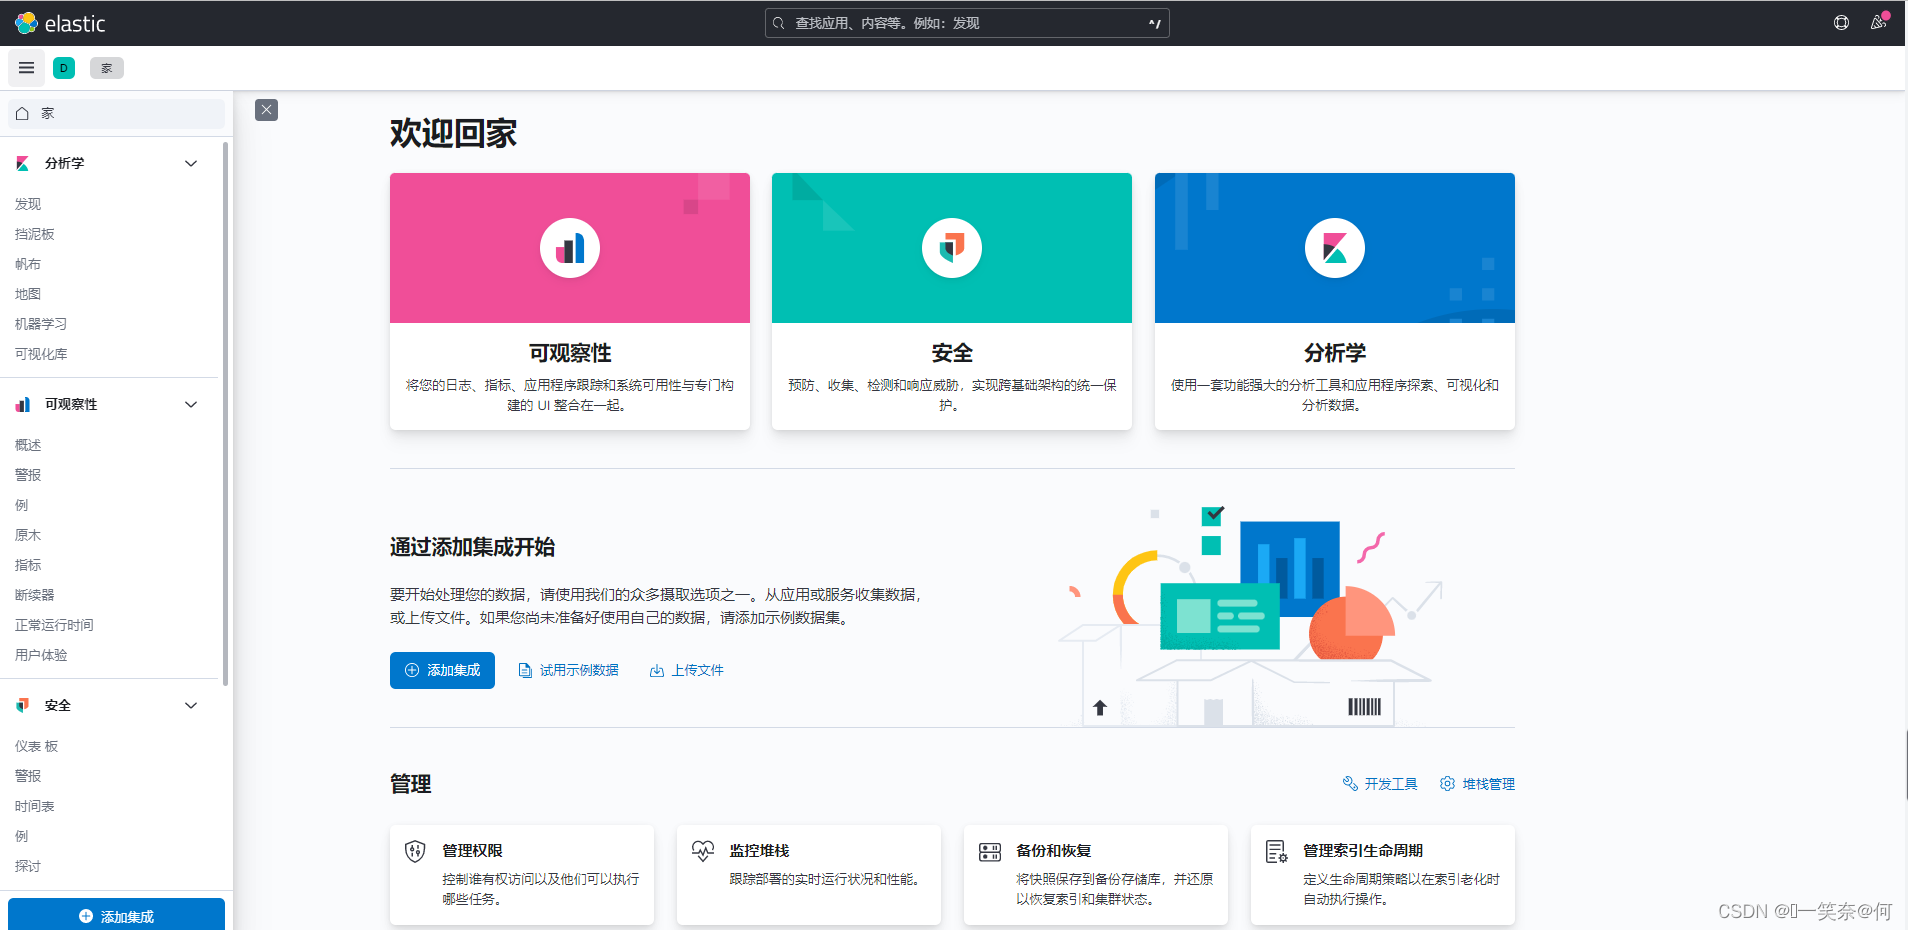
Task: Click the 监控堆栈 heartbeat icon
Action: pos(703,851)
